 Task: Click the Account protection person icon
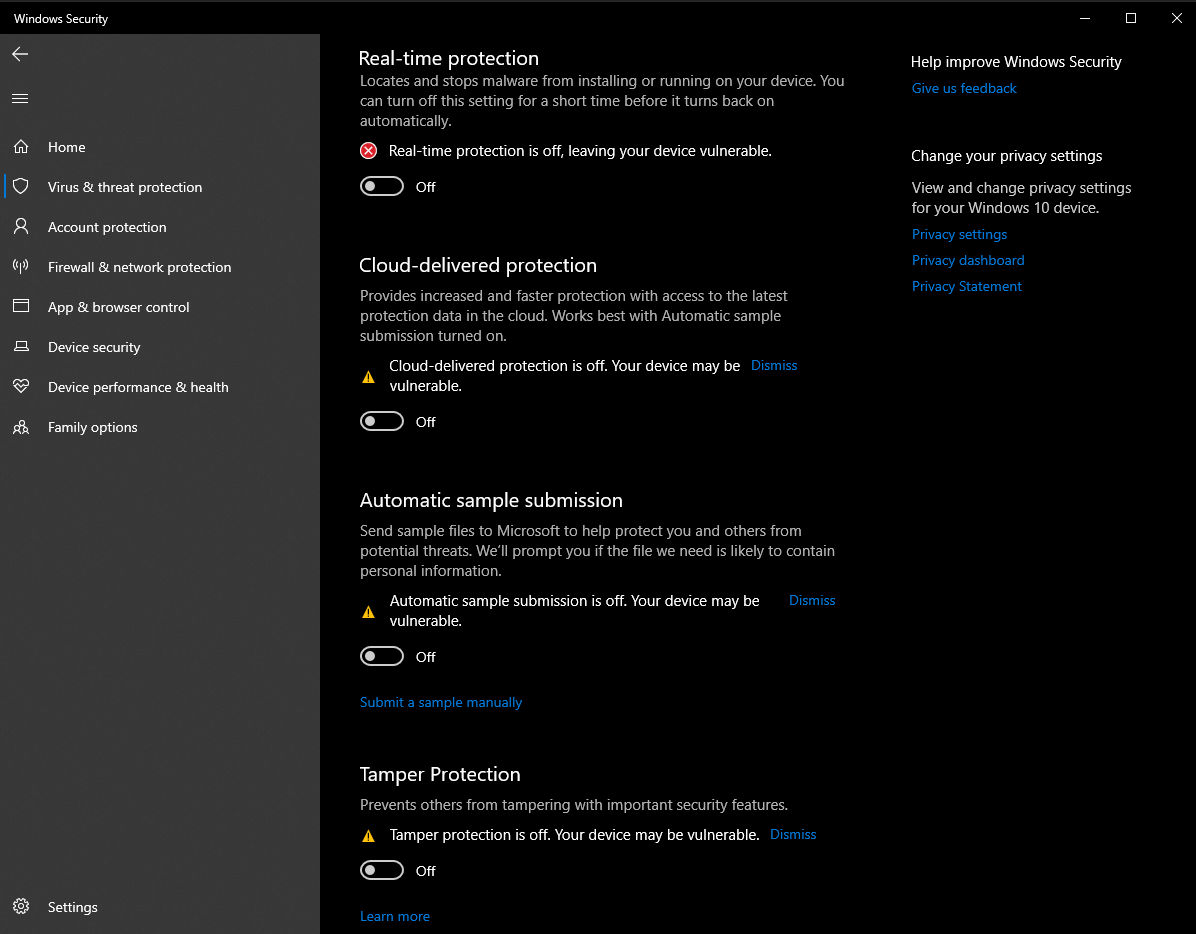[x=20, y=227]
